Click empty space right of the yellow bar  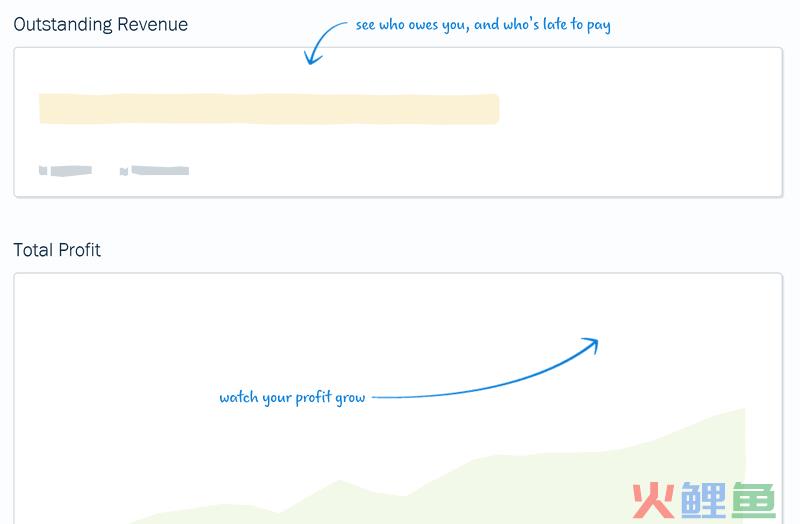(638, 109)
